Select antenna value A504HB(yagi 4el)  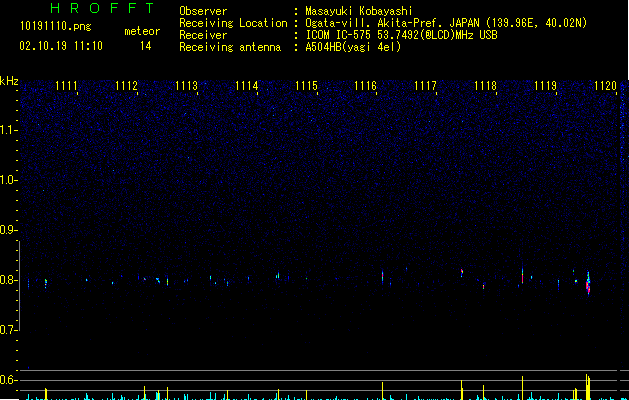click(353, 47)
